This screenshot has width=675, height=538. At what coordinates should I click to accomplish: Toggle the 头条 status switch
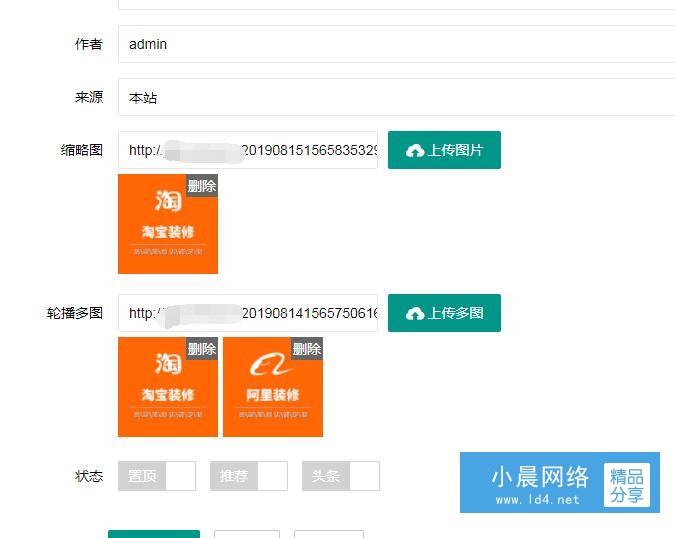pyautogui.click(x=341, y=476)
